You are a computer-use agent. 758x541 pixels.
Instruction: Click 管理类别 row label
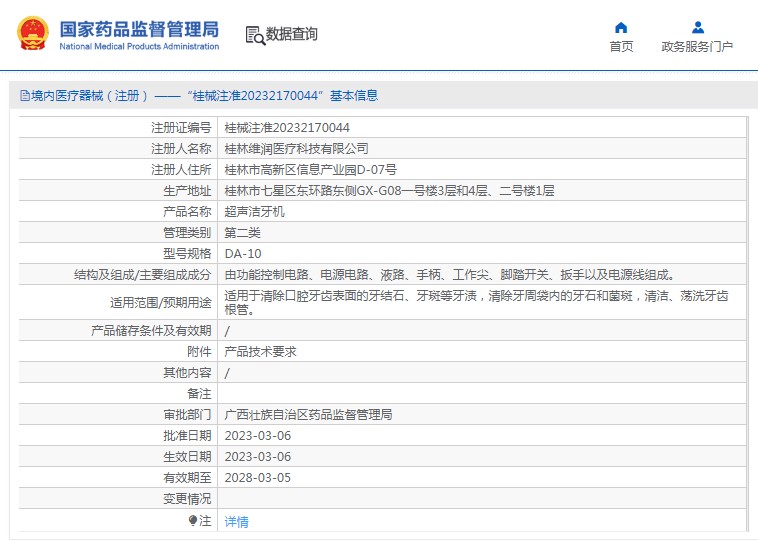(x=187, y=233)
